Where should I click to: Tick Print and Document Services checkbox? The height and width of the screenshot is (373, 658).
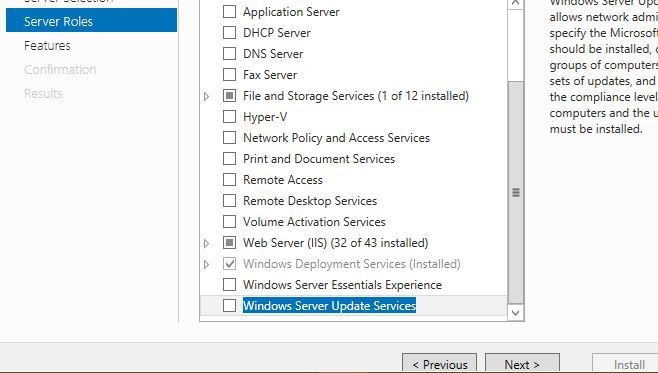(x=229, y=159)
